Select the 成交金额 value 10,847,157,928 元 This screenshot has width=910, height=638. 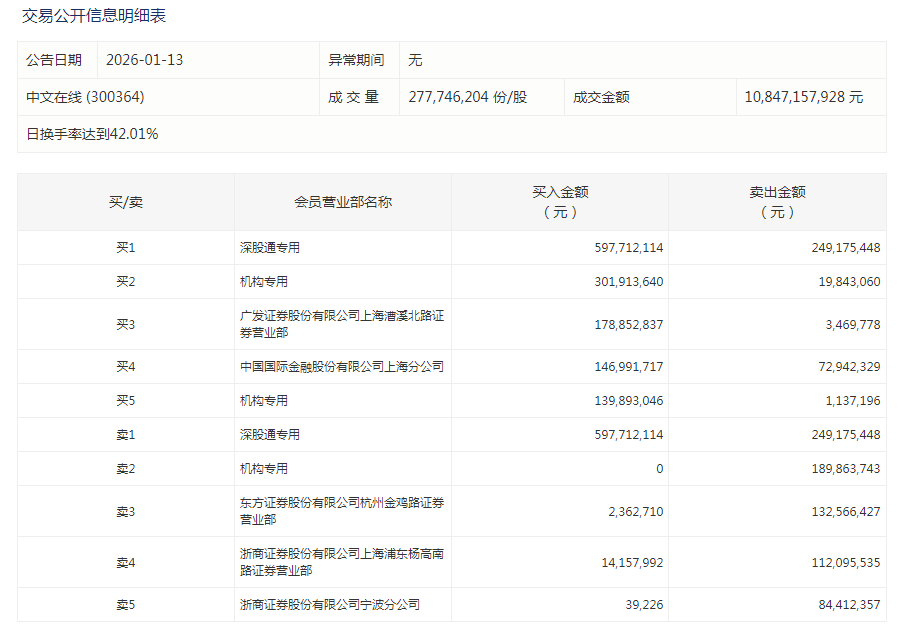803,97
